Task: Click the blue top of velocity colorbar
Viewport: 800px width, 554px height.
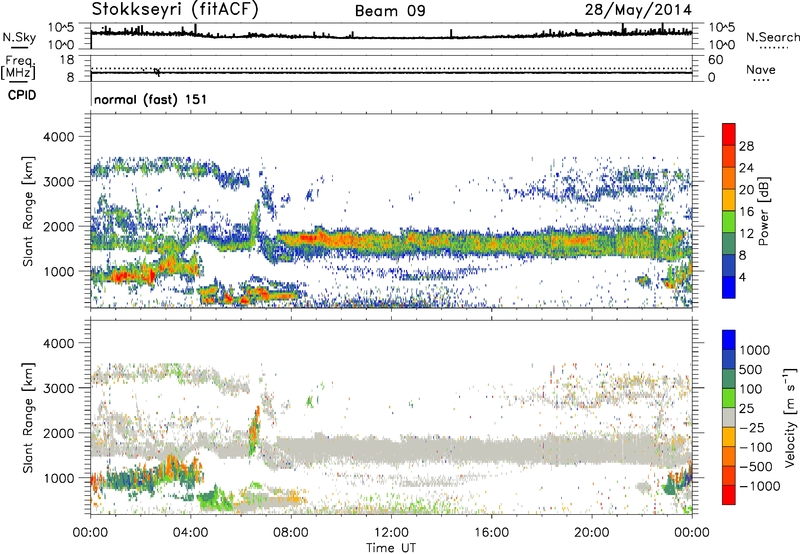Action: point(729,340)
